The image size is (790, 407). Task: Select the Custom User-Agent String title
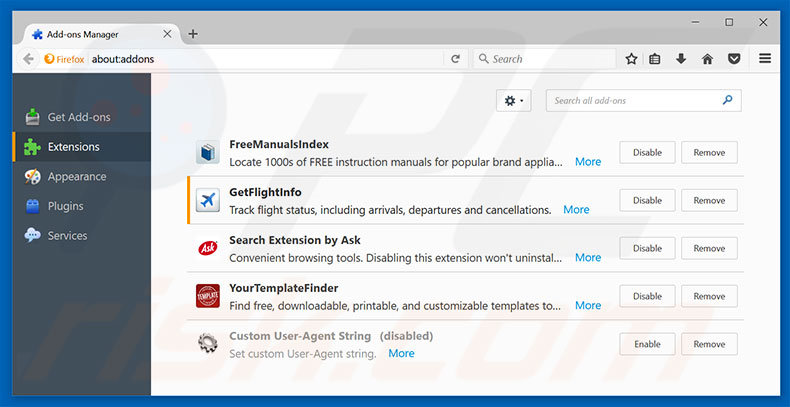300,335
